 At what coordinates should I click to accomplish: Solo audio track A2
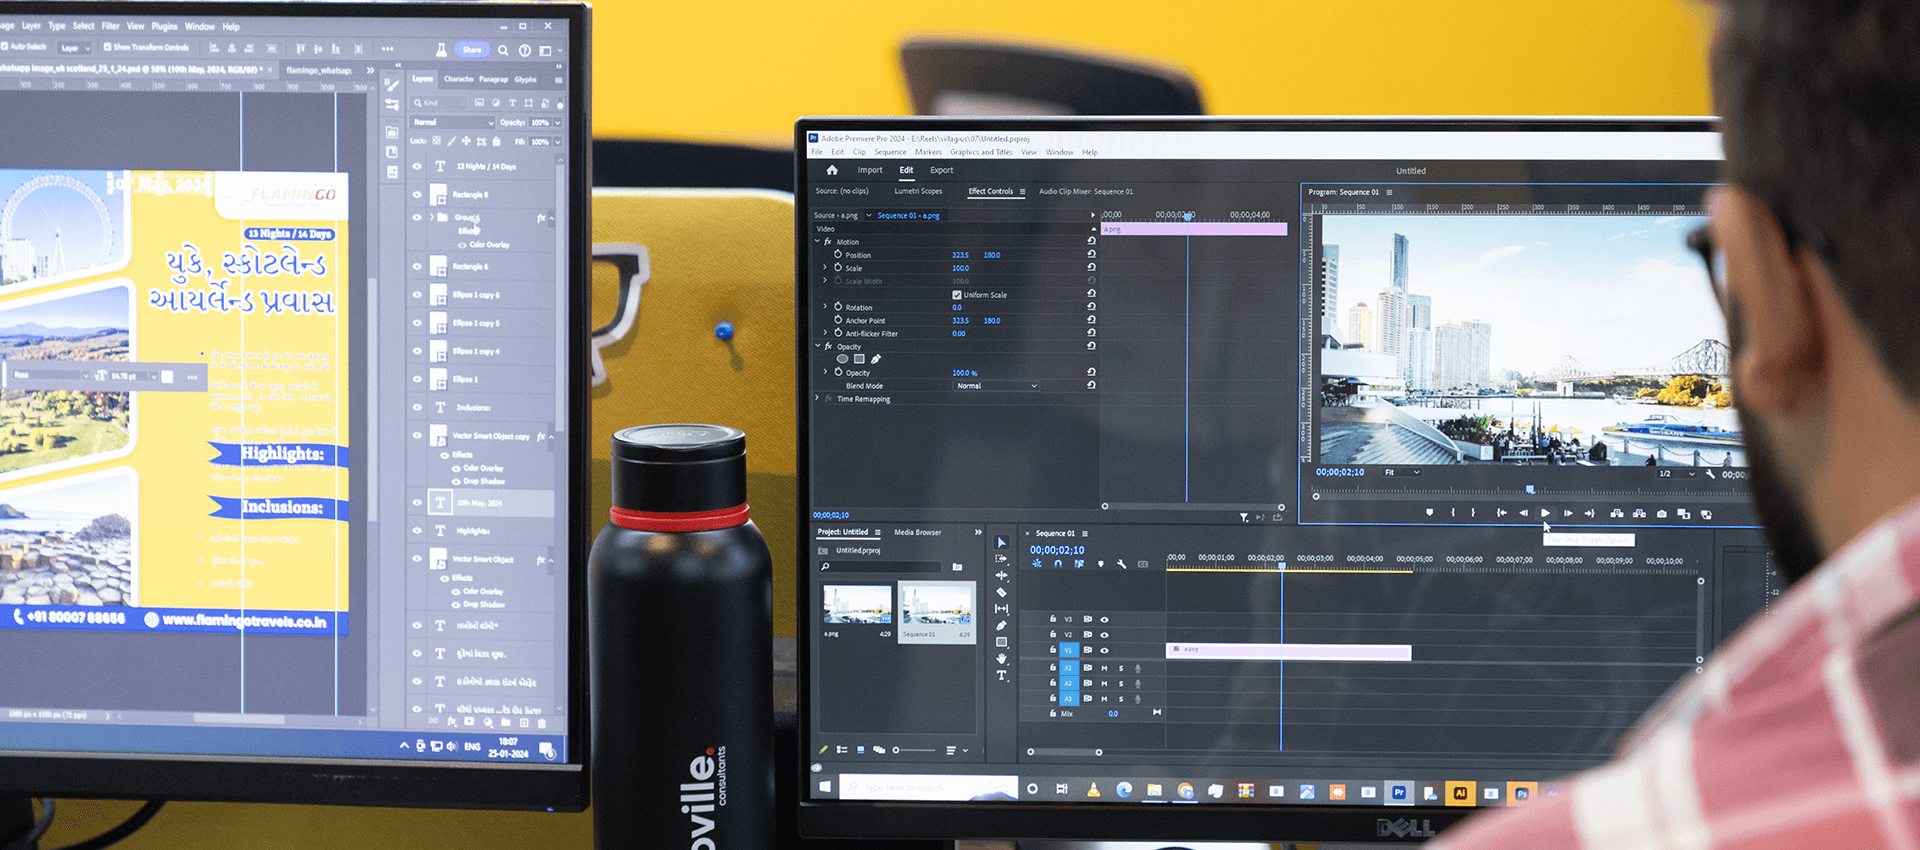pyautogui.click(x=1121, y=684)
